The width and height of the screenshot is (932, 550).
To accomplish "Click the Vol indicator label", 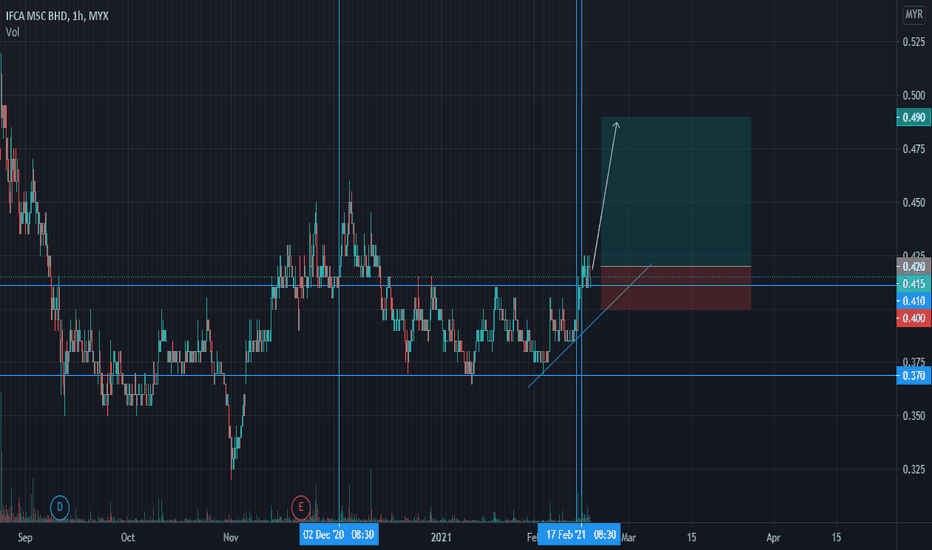I will pos(12,32).
